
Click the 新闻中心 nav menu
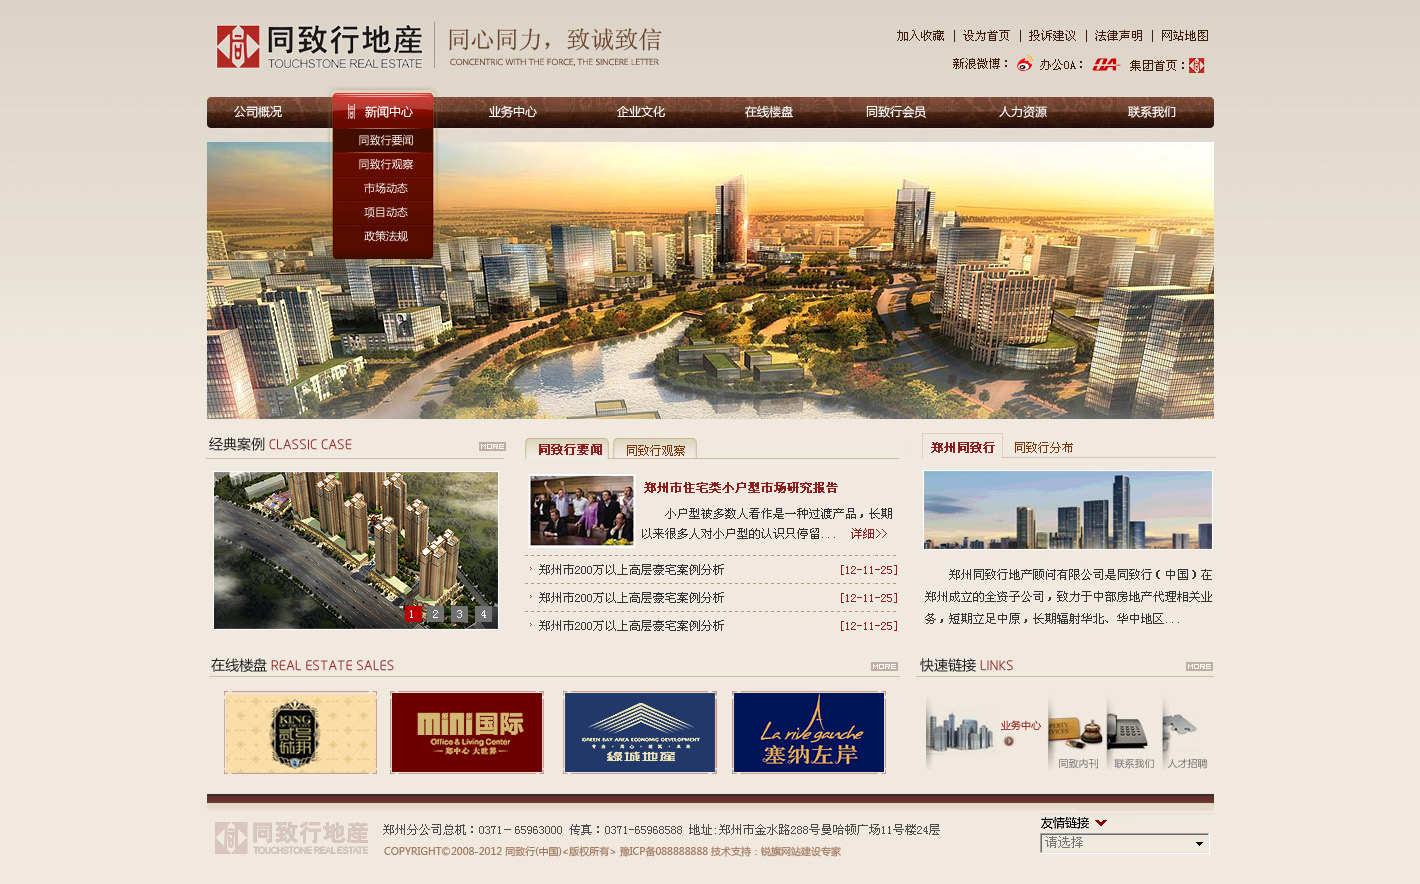383,111
